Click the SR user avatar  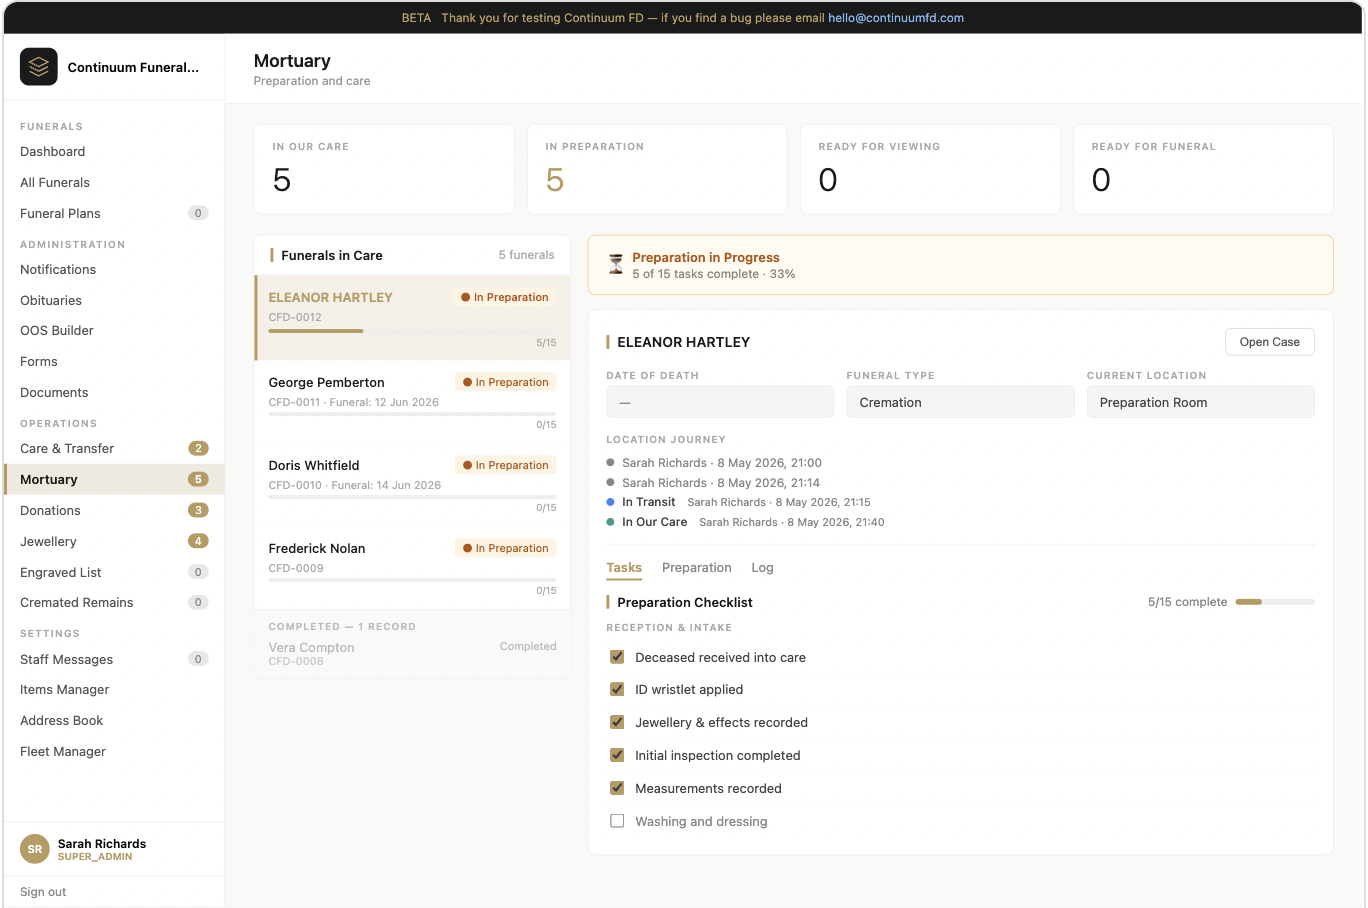tap(35, 849)
